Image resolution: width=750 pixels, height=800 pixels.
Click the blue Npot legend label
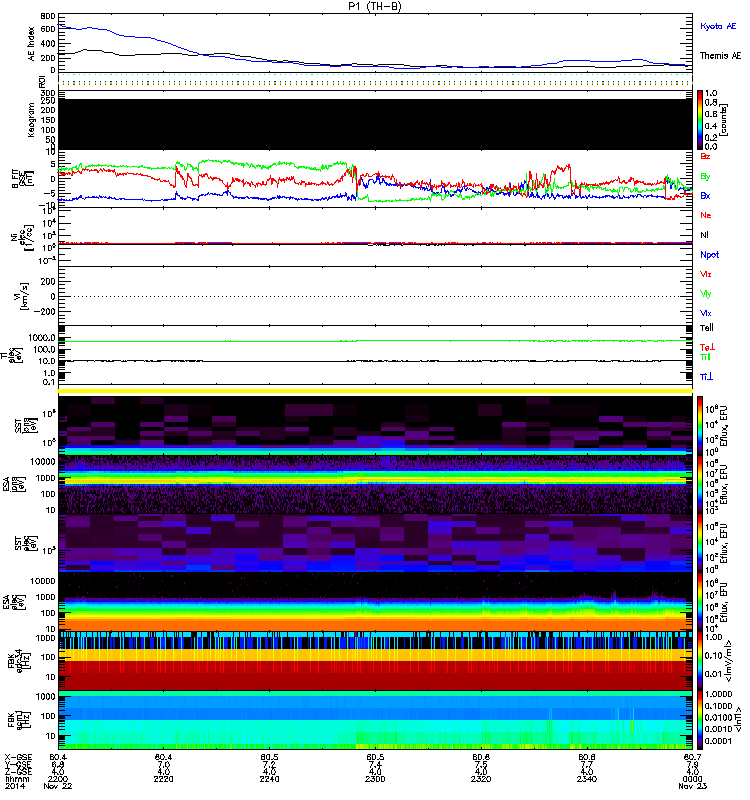point(708,254)
